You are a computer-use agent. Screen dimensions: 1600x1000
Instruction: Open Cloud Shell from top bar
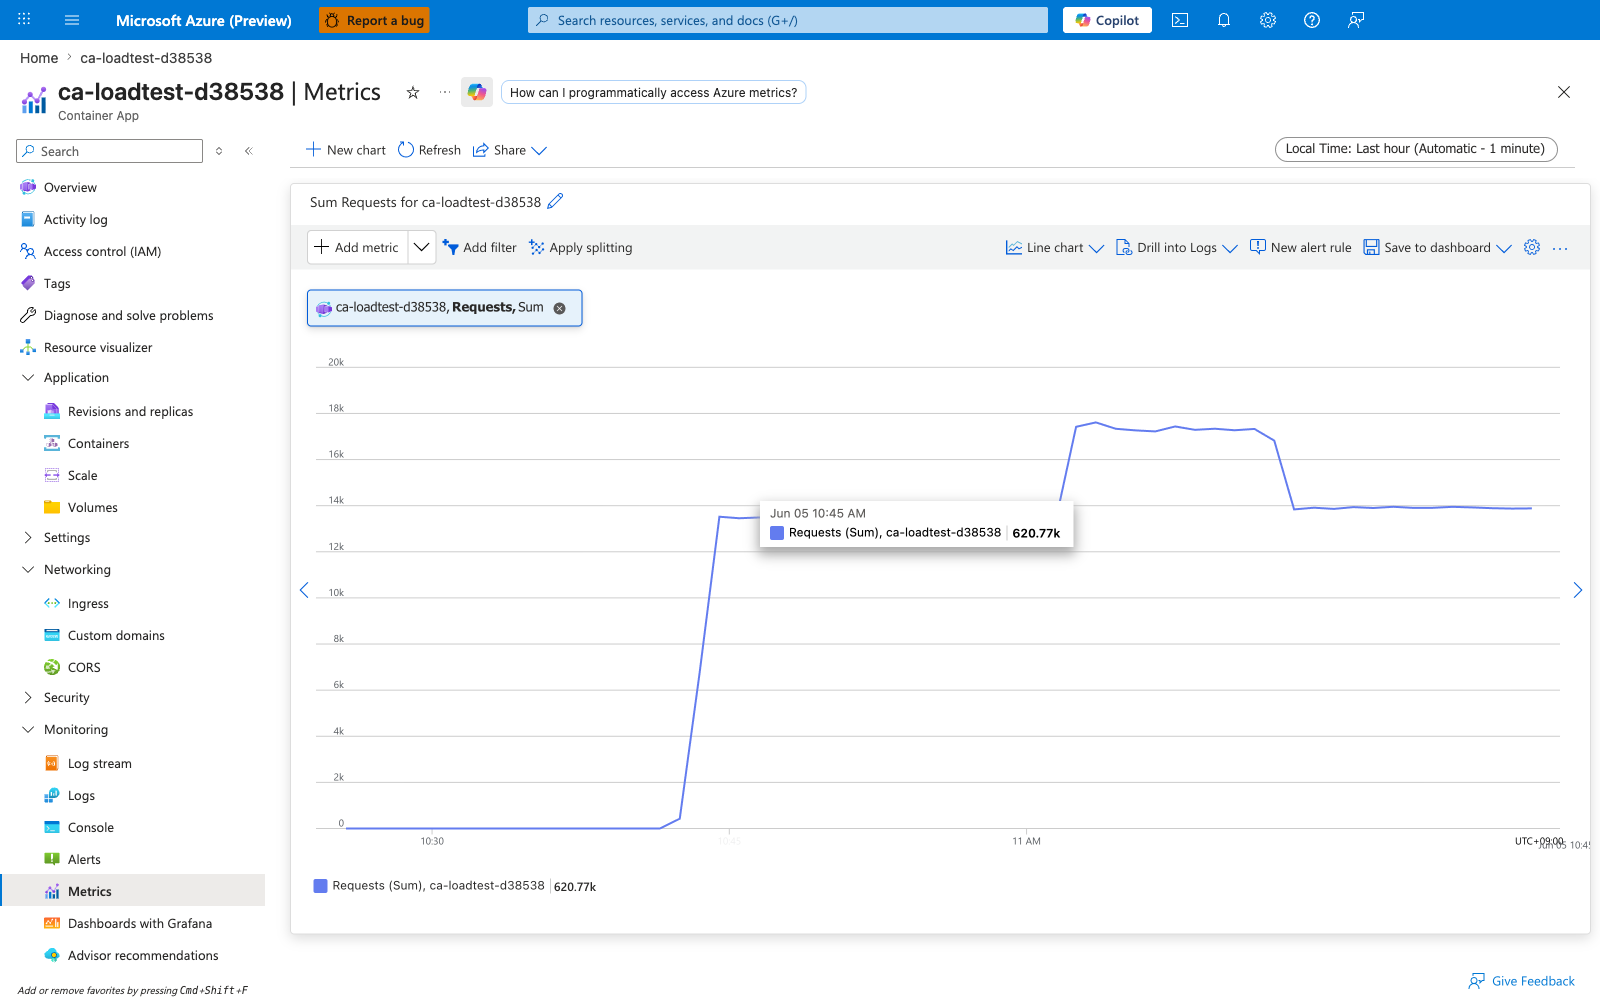pos(1180,20)
